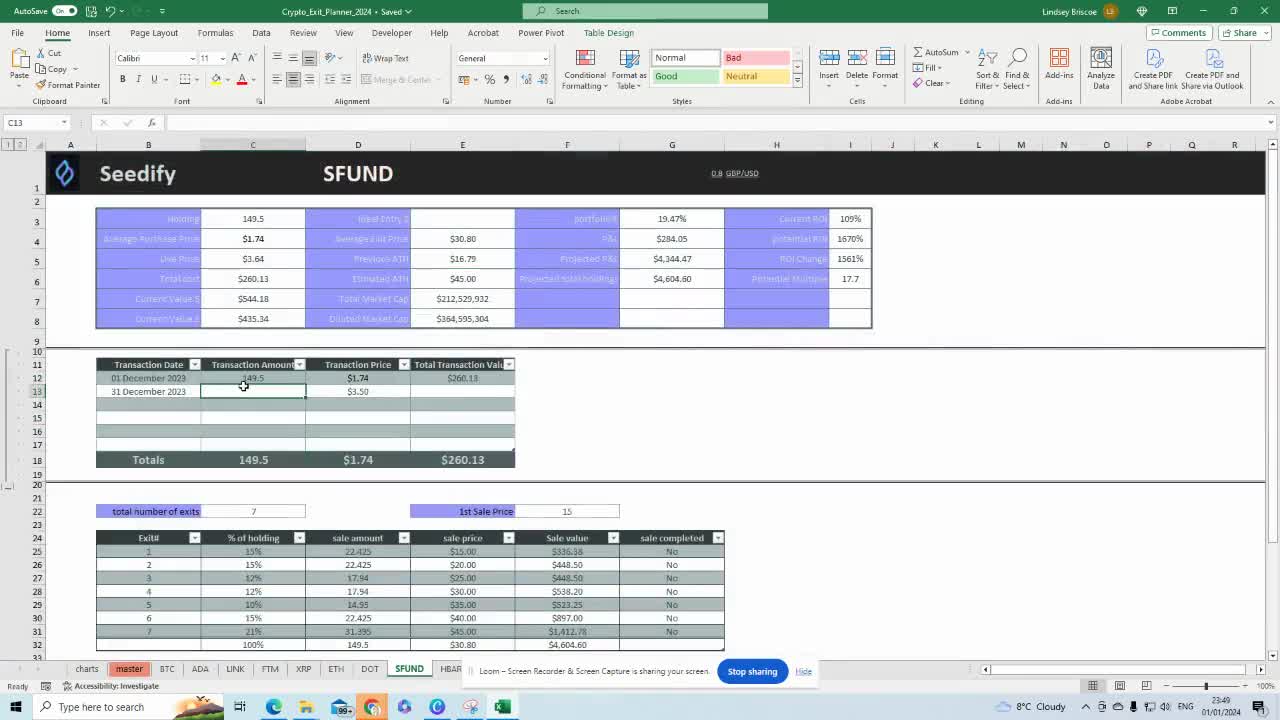1280x720 pixels.
Task: Apply Merge & Center
Action: (399, 78)
